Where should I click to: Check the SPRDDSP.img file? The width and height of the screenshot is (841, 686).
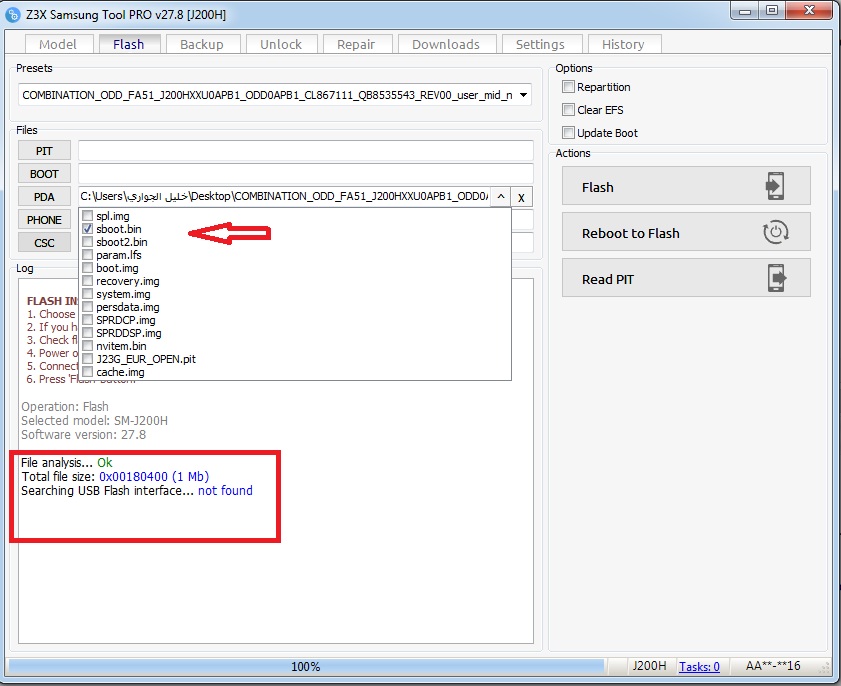pyautogui.click(x=87, y=333)
